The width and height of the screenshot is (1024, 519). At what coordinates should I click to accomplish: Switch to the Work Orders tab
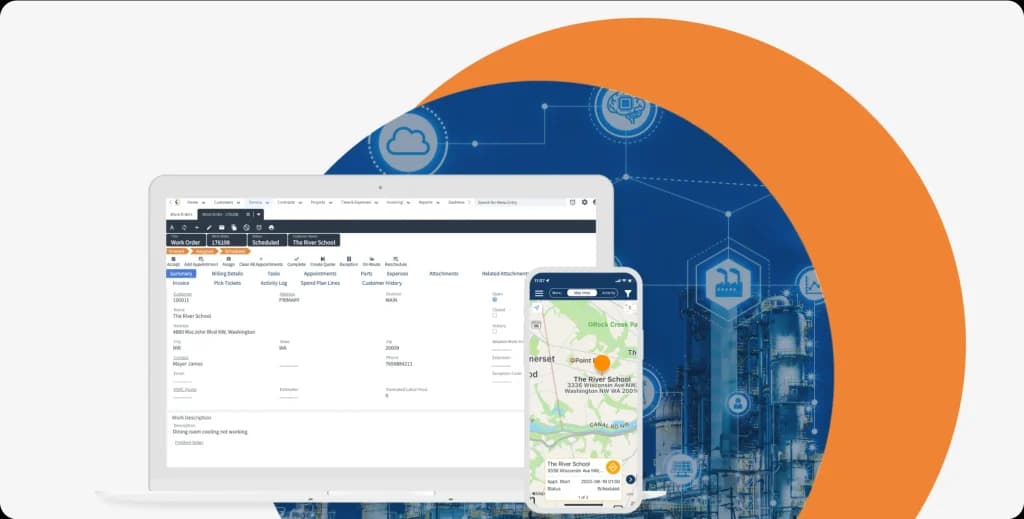tap(182, 214)
